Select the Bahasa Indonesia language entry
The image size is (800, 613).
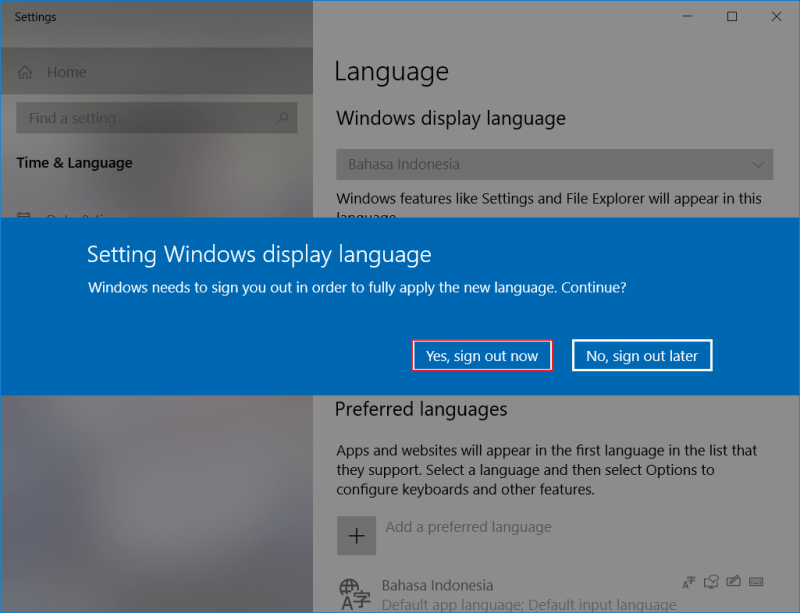tap(555, 594)
